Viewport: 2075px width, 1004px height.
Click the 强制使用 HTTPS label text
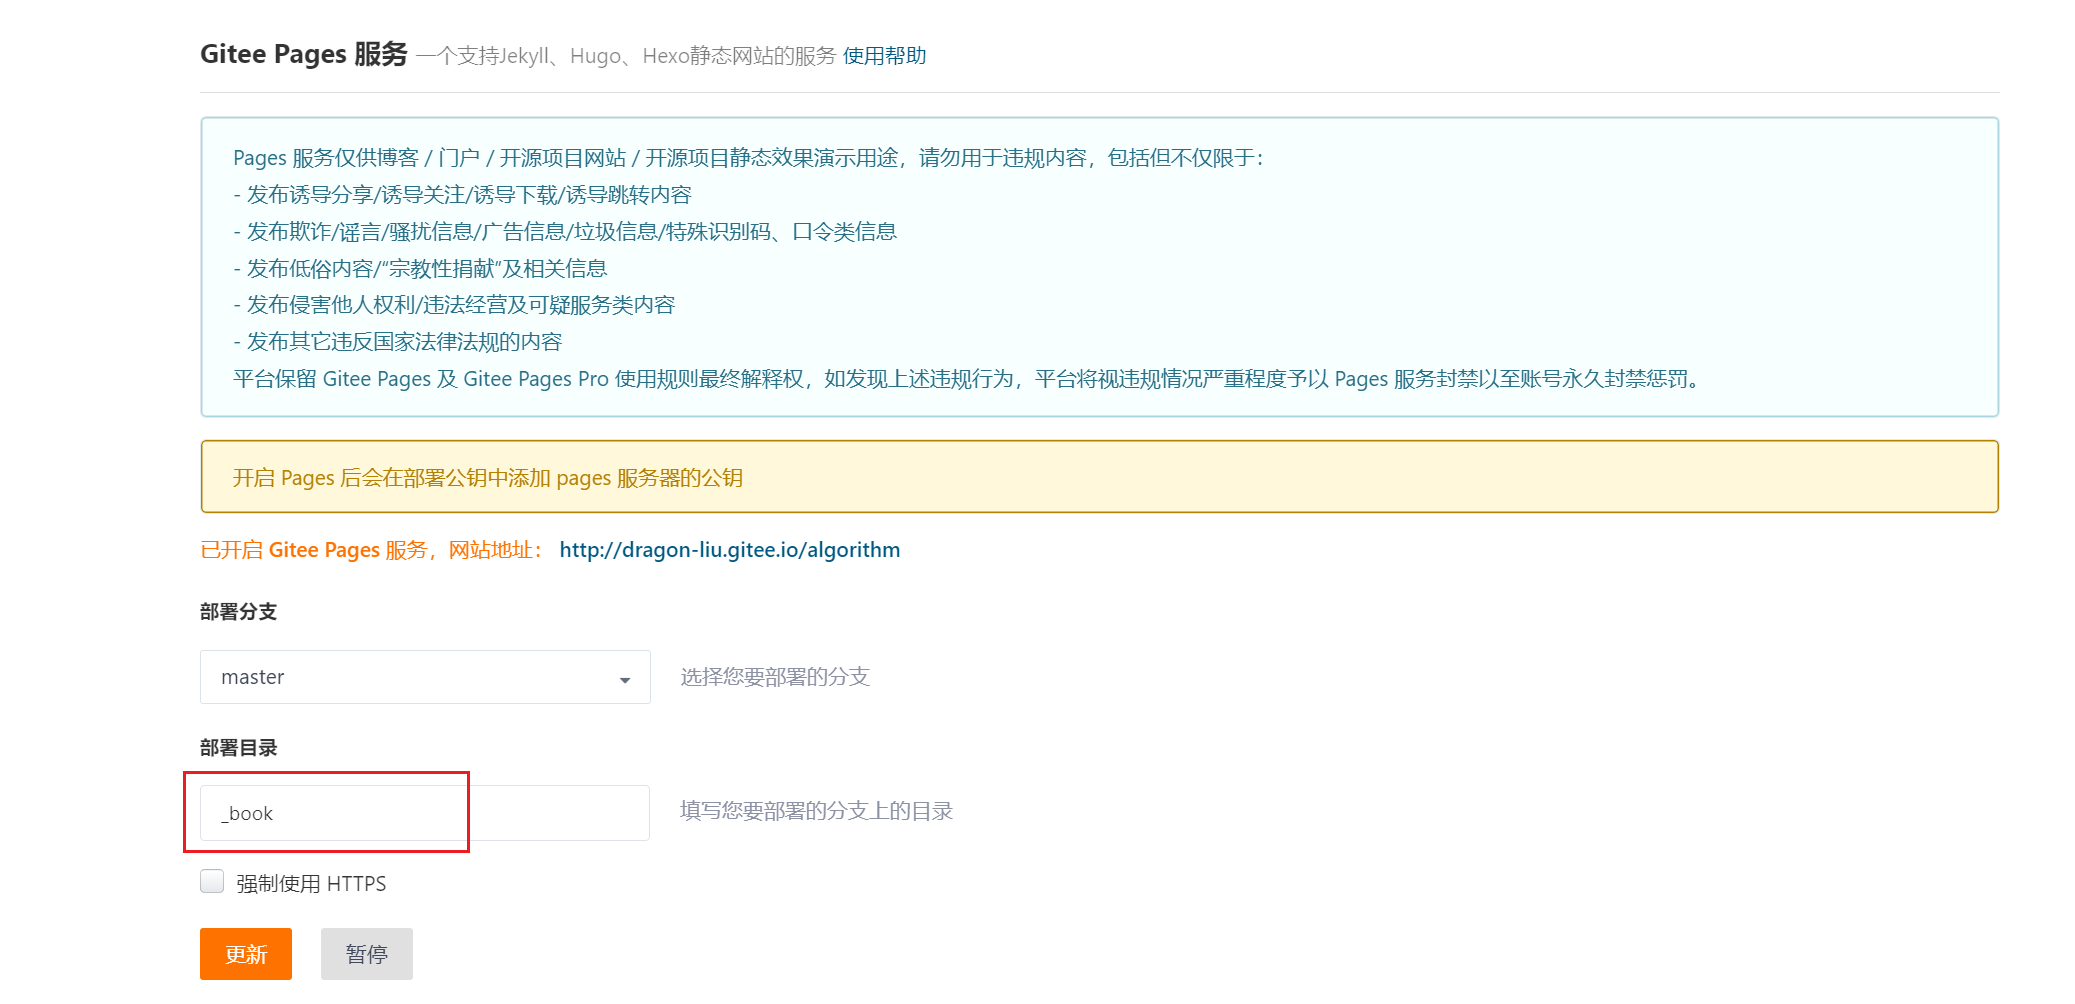click(x=311, y=884)
